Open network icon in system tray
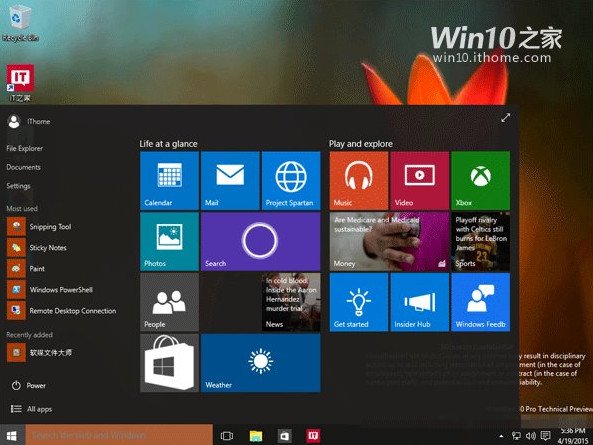The image size is (593, 445). point(516,436)
